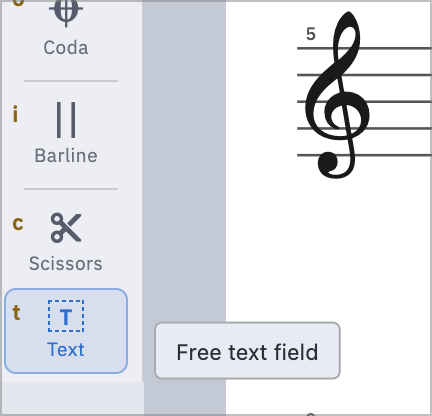The image size is (432, 416).
Task: Select the Coda symbol icon
Action: (66, 12)
